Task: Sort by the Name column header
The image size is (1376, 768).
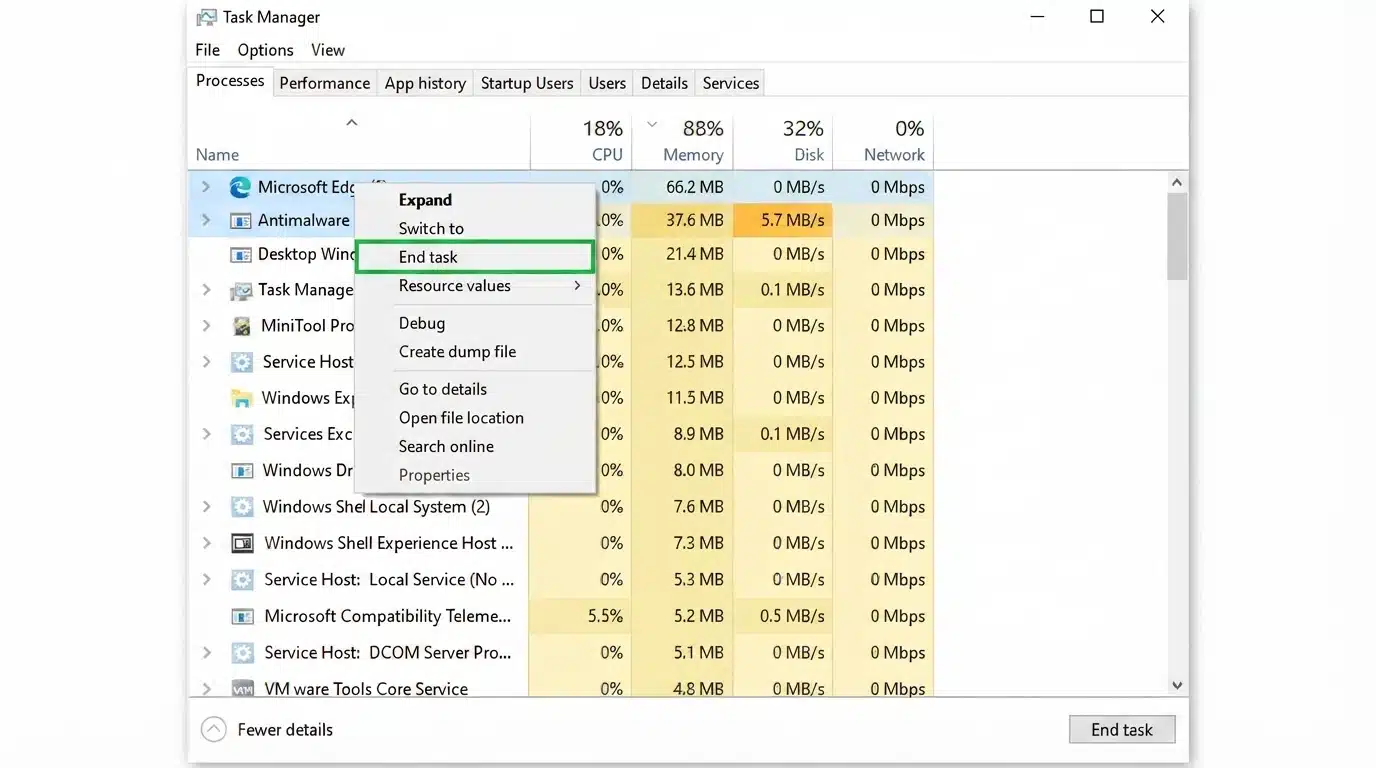Action: point(358,142)
